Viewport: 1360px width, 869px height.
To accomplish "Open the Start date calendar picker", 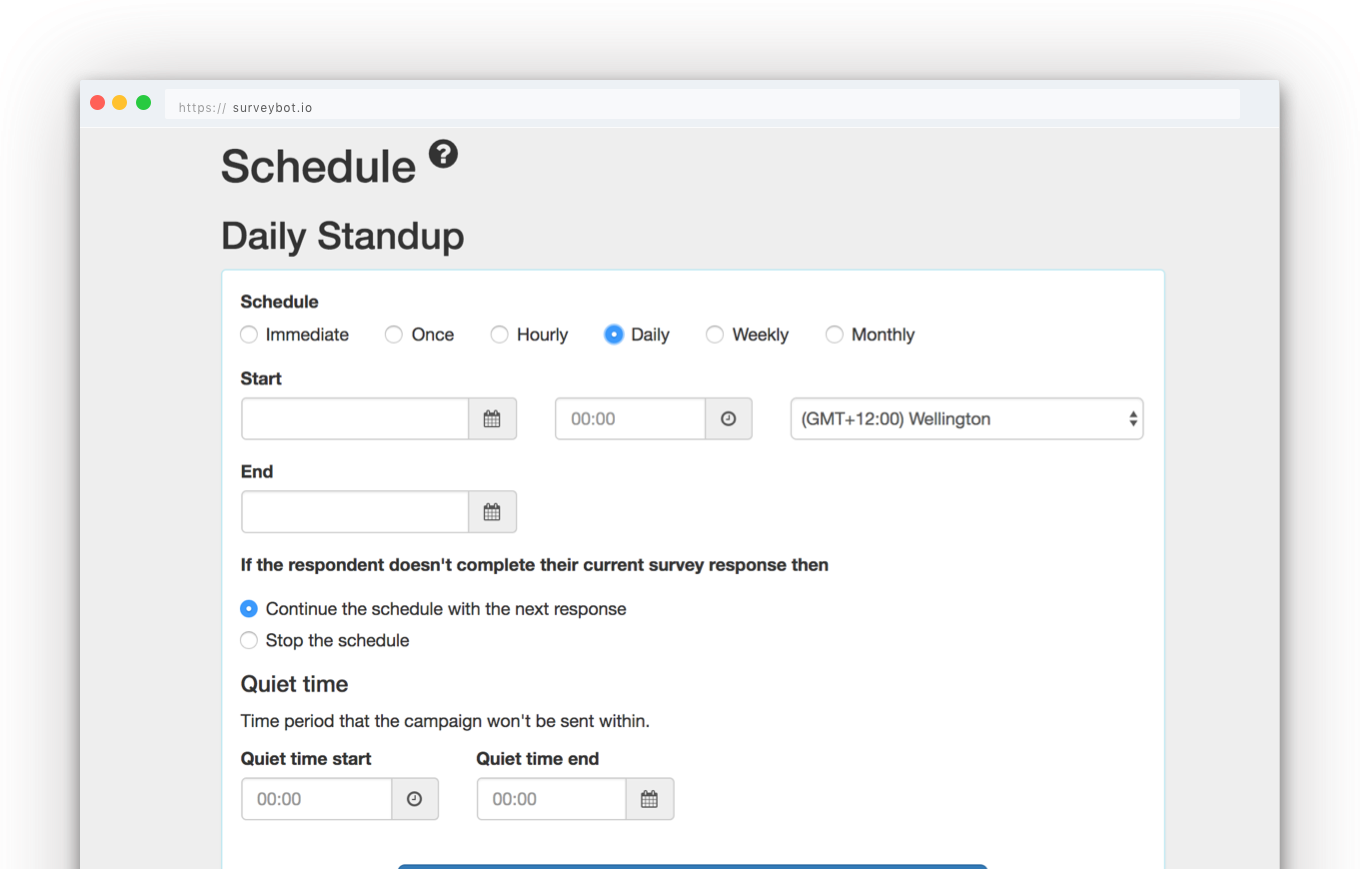I will tap(492, 419).
